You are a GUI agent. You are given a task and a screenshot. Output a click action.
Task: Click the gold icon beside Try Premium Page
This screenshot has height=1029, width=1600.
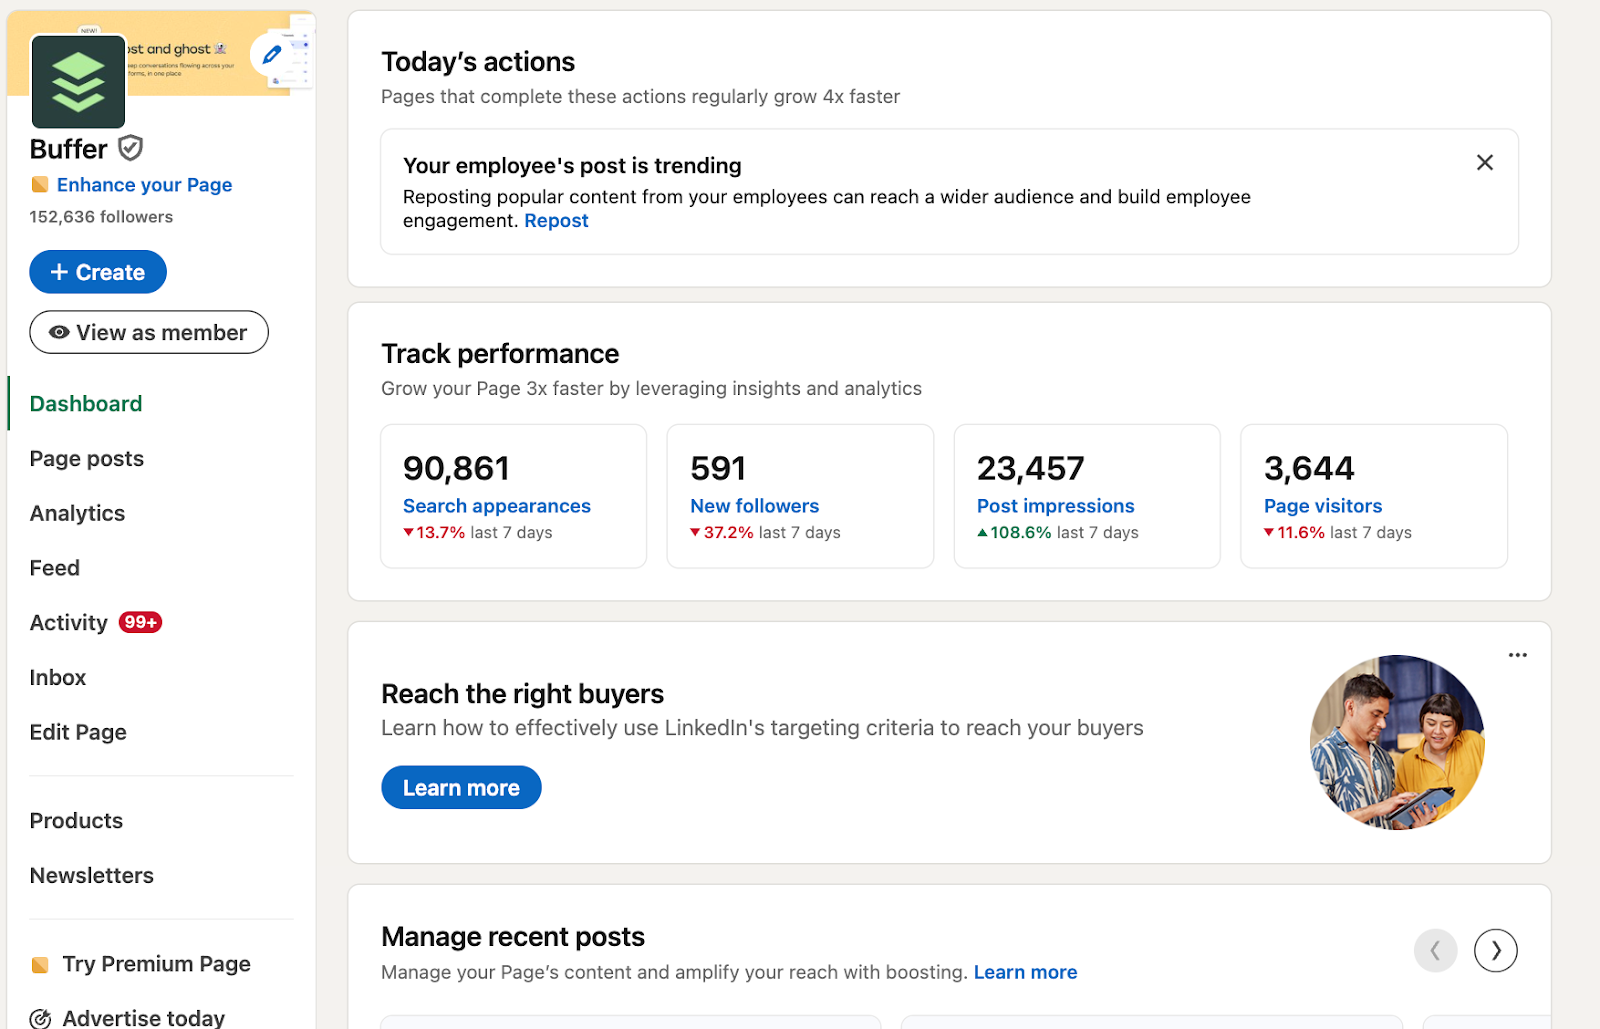[40, 964]
